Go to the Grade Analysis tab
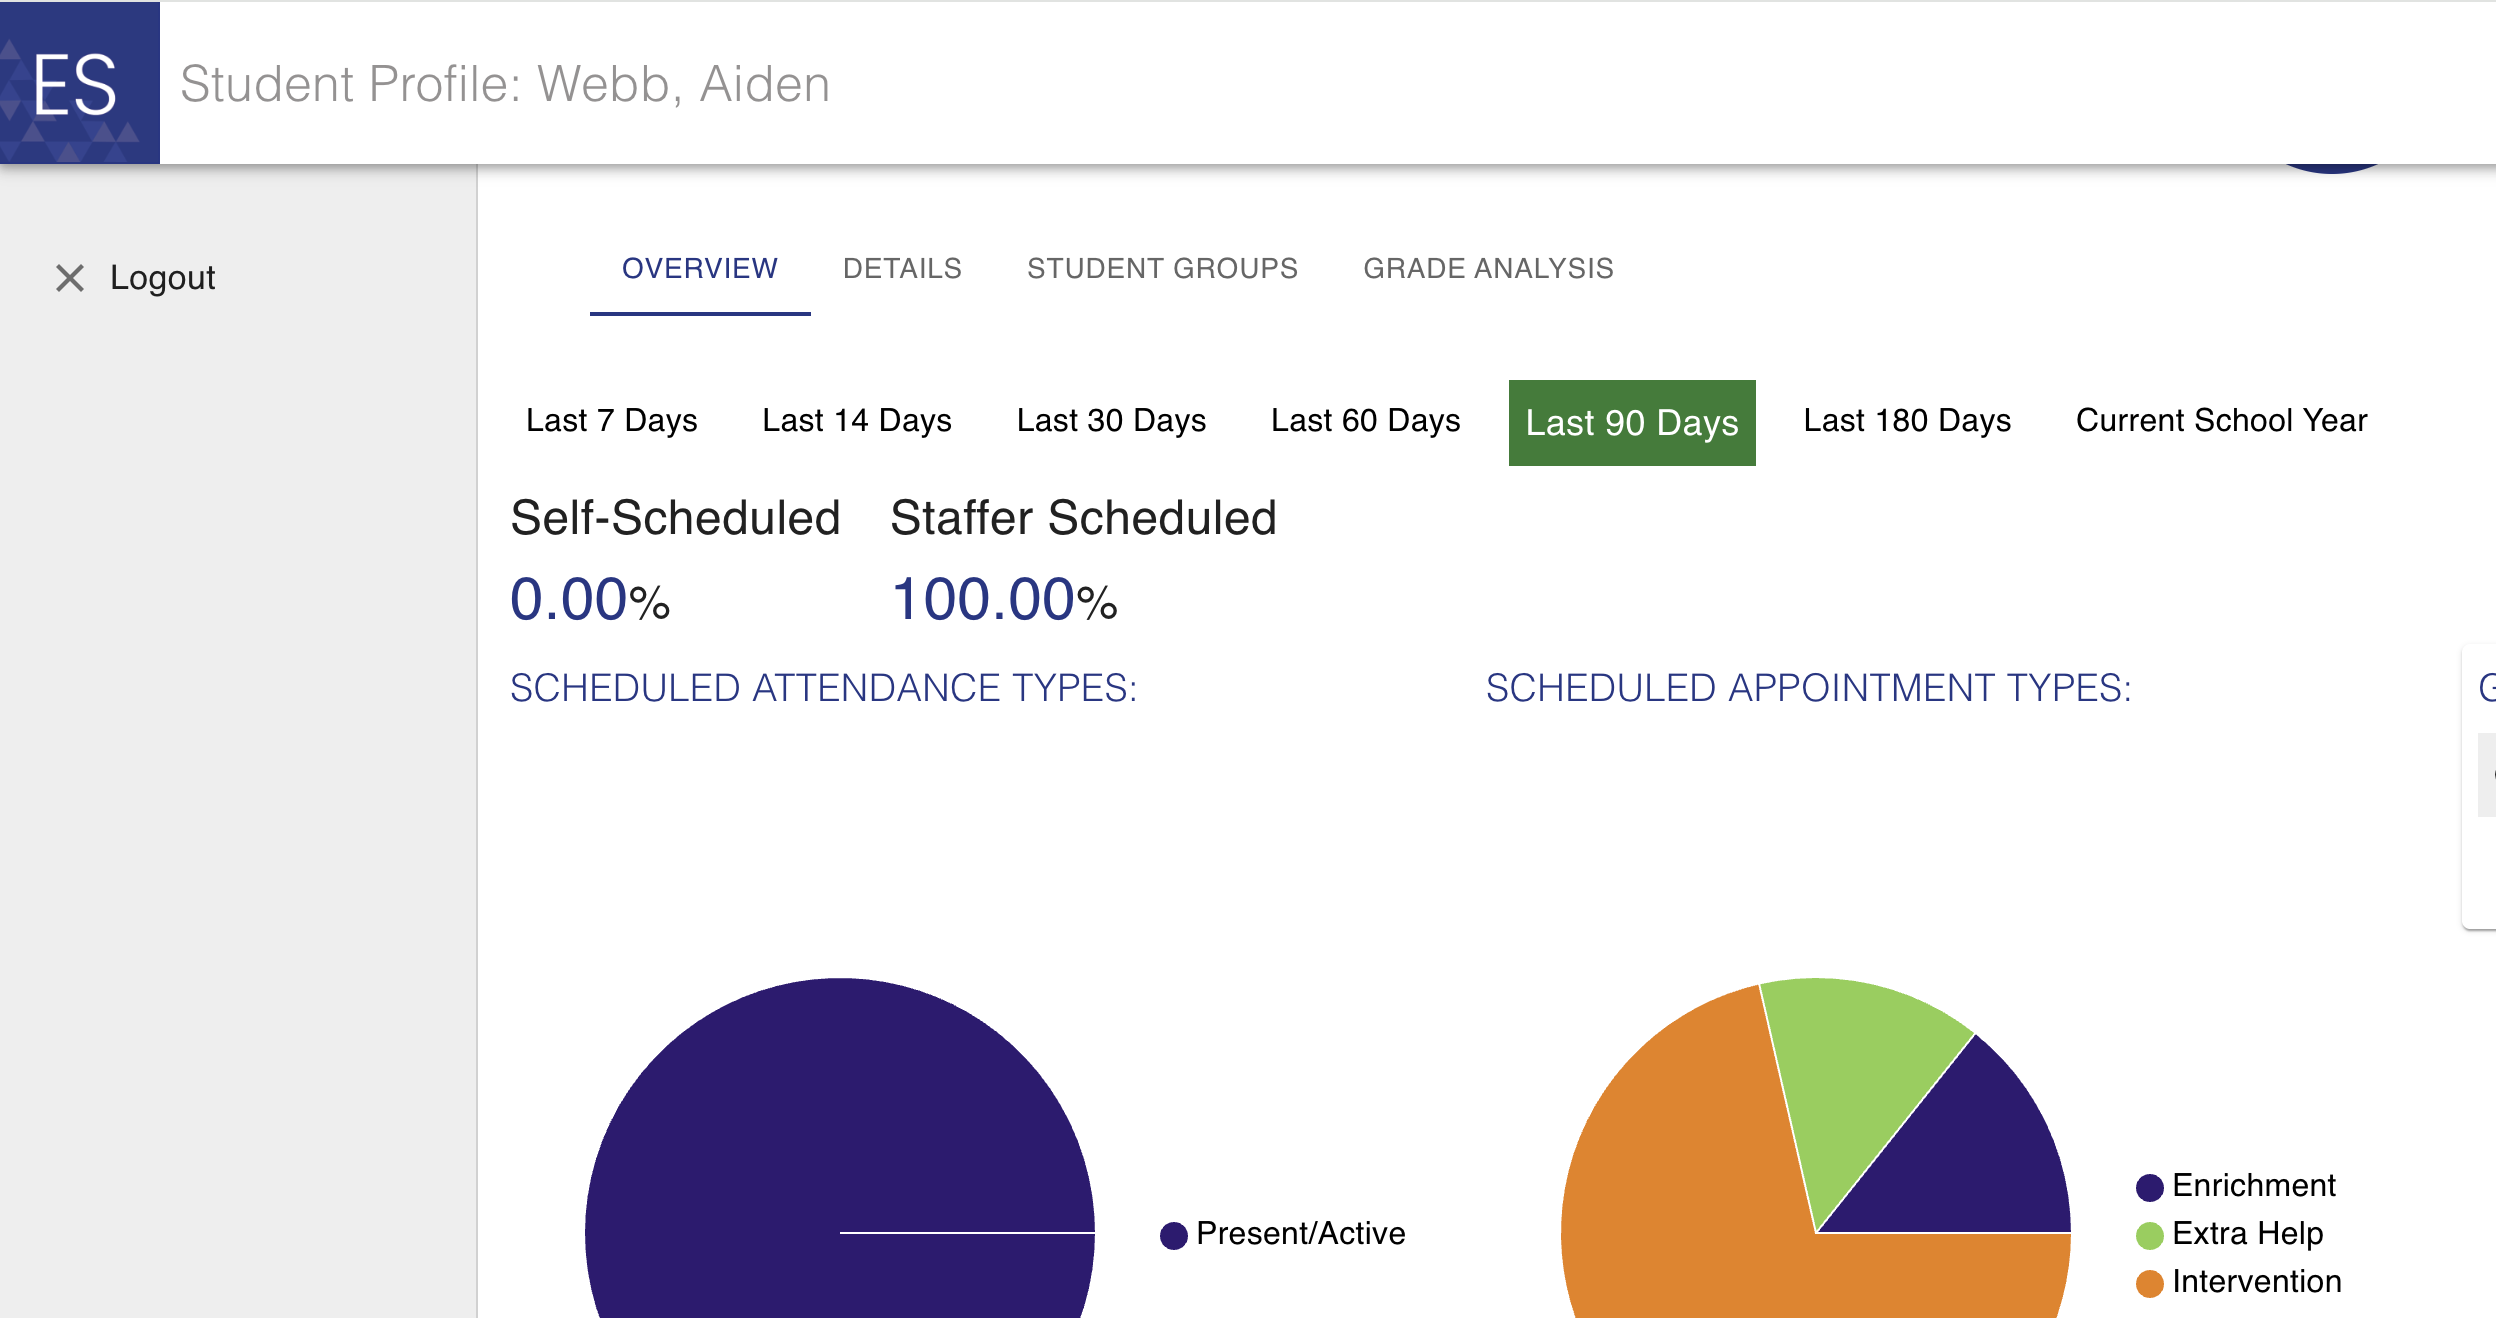The width and height of the screenshot is (2496, 1318). (x=1488, y=268)
